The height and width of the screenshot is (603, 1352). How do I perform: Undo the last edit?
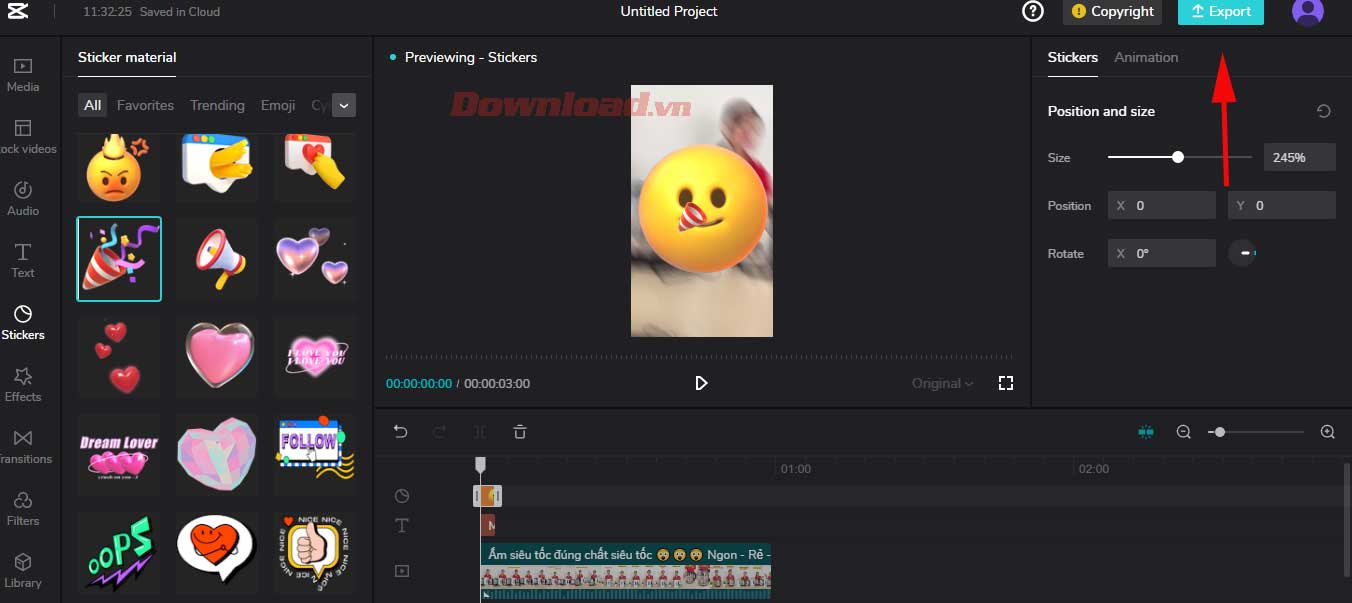click(x=400, y=431)
